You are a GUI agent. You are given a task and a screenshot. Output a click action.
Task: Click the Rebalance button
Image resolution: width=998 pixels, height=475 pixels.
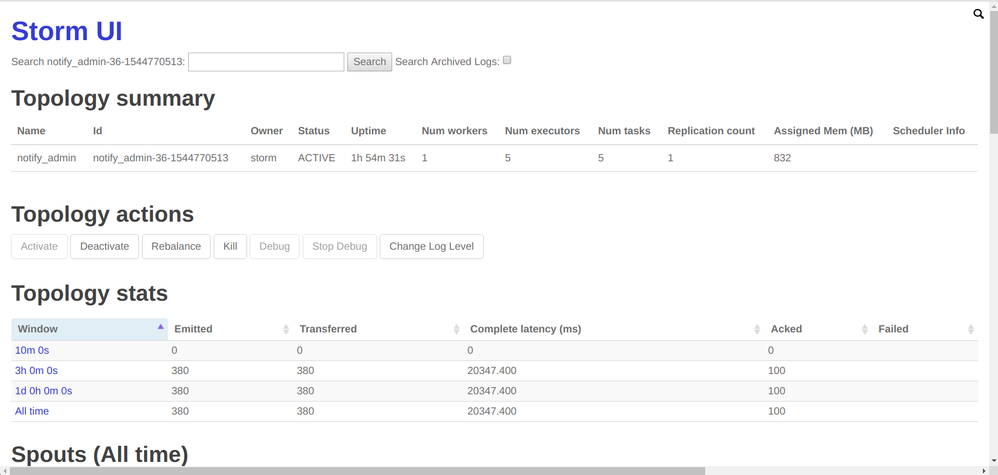coord(176,246)
